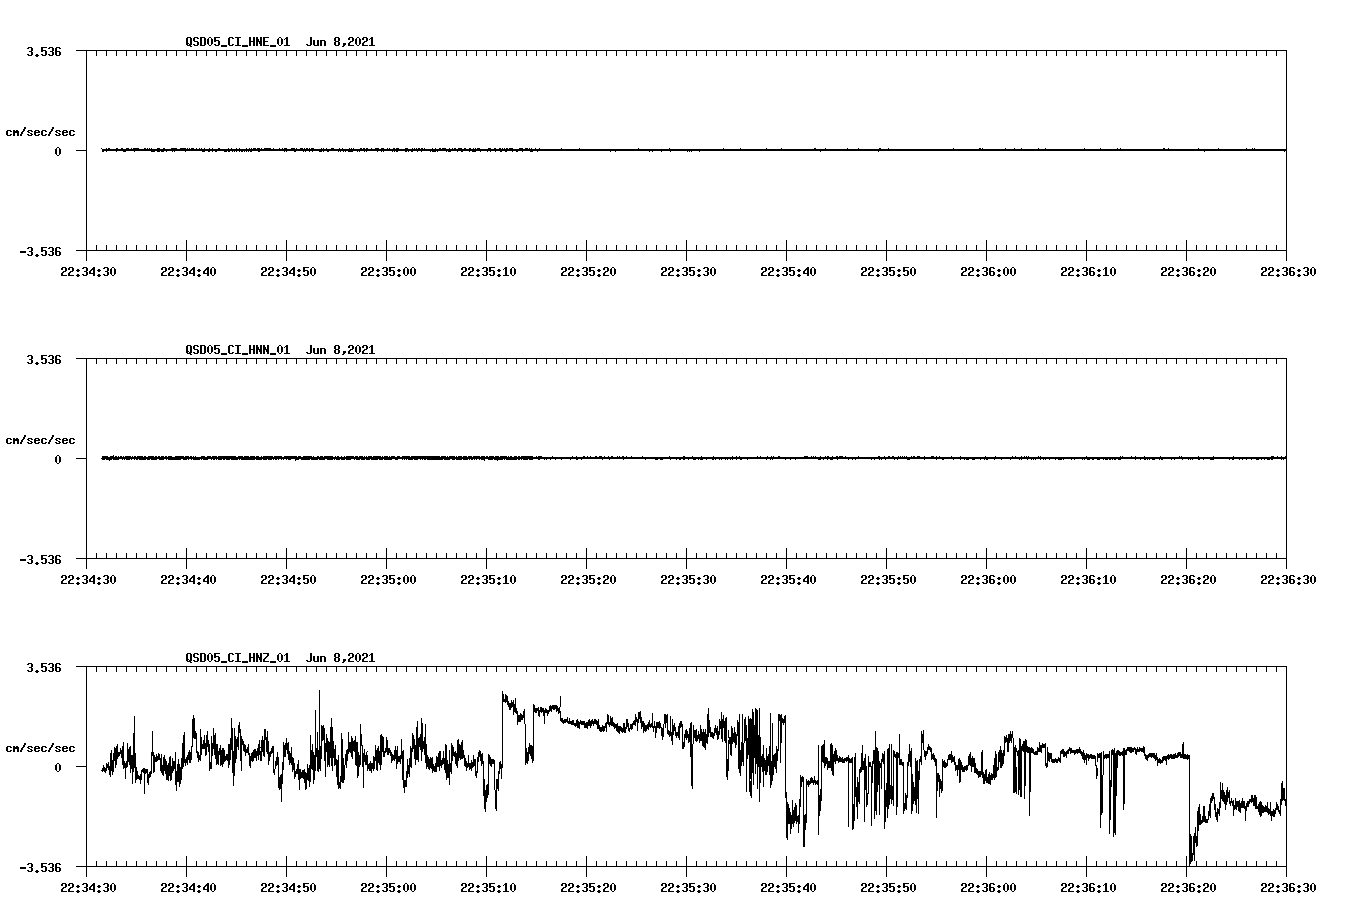Pick 22:35:00 time label under HNN plot
Viewport: 1358px width, 924px height.
pyautogui.click(x=388, y=580)
